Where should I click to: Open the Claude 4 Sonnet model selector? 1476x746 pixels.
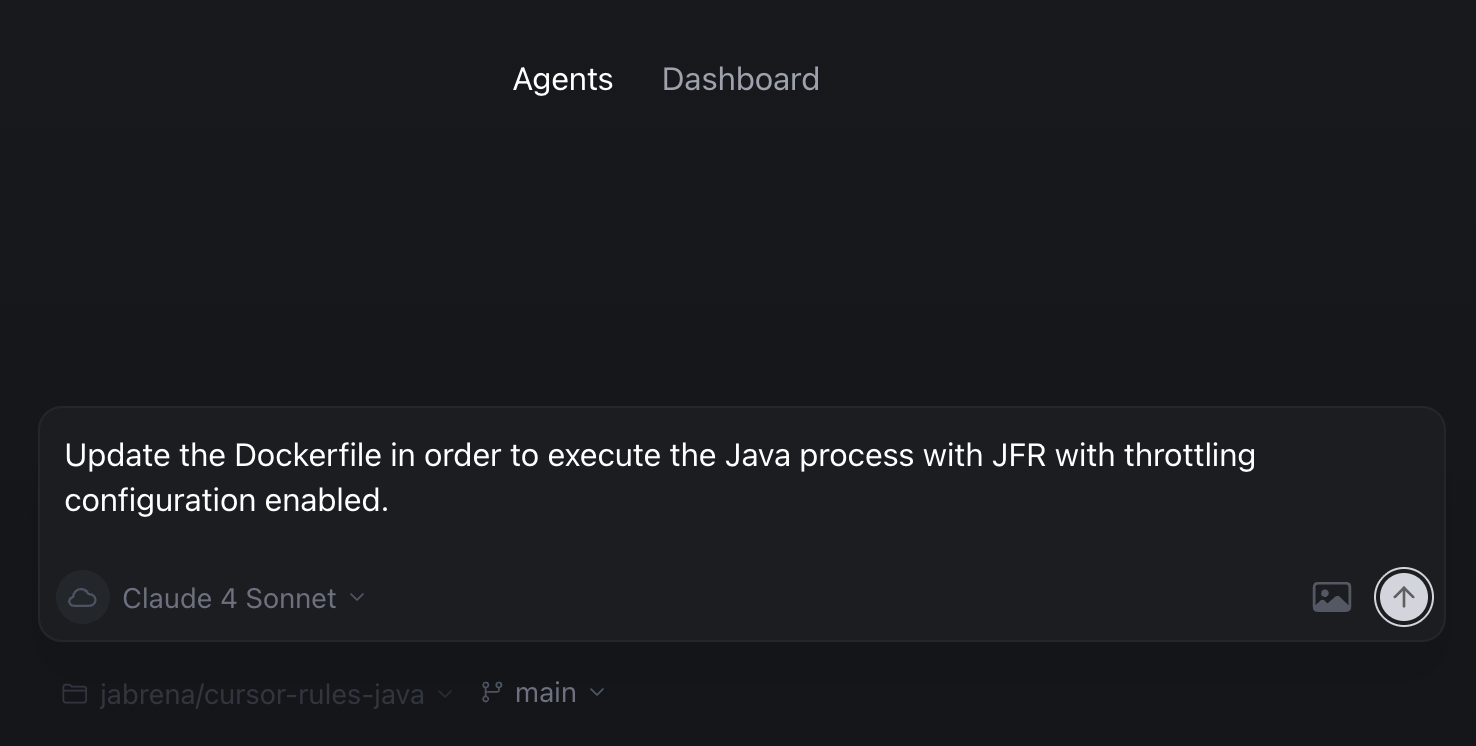point(229,598)
